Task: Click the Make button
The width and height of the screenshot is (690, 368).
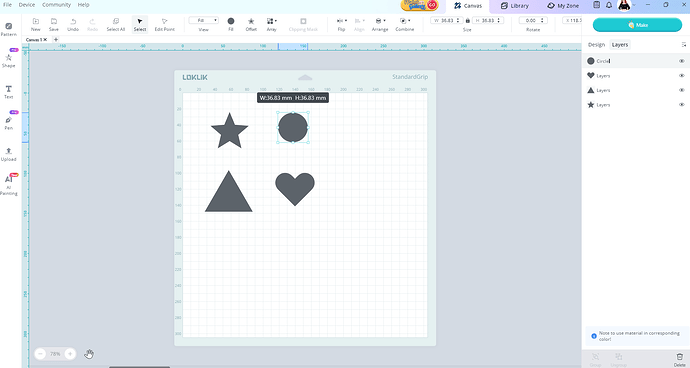Action: pyautogui.click(x=637, y=25)
